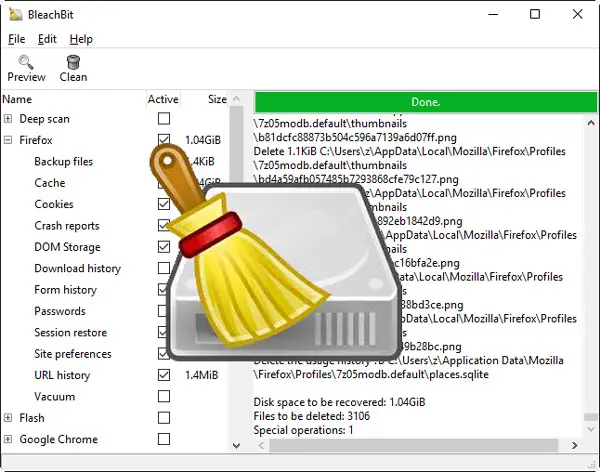This screenshot has width=600, height=472.
Task: Enable the Vacuum checkbox
Action: [x=164, y=396]
